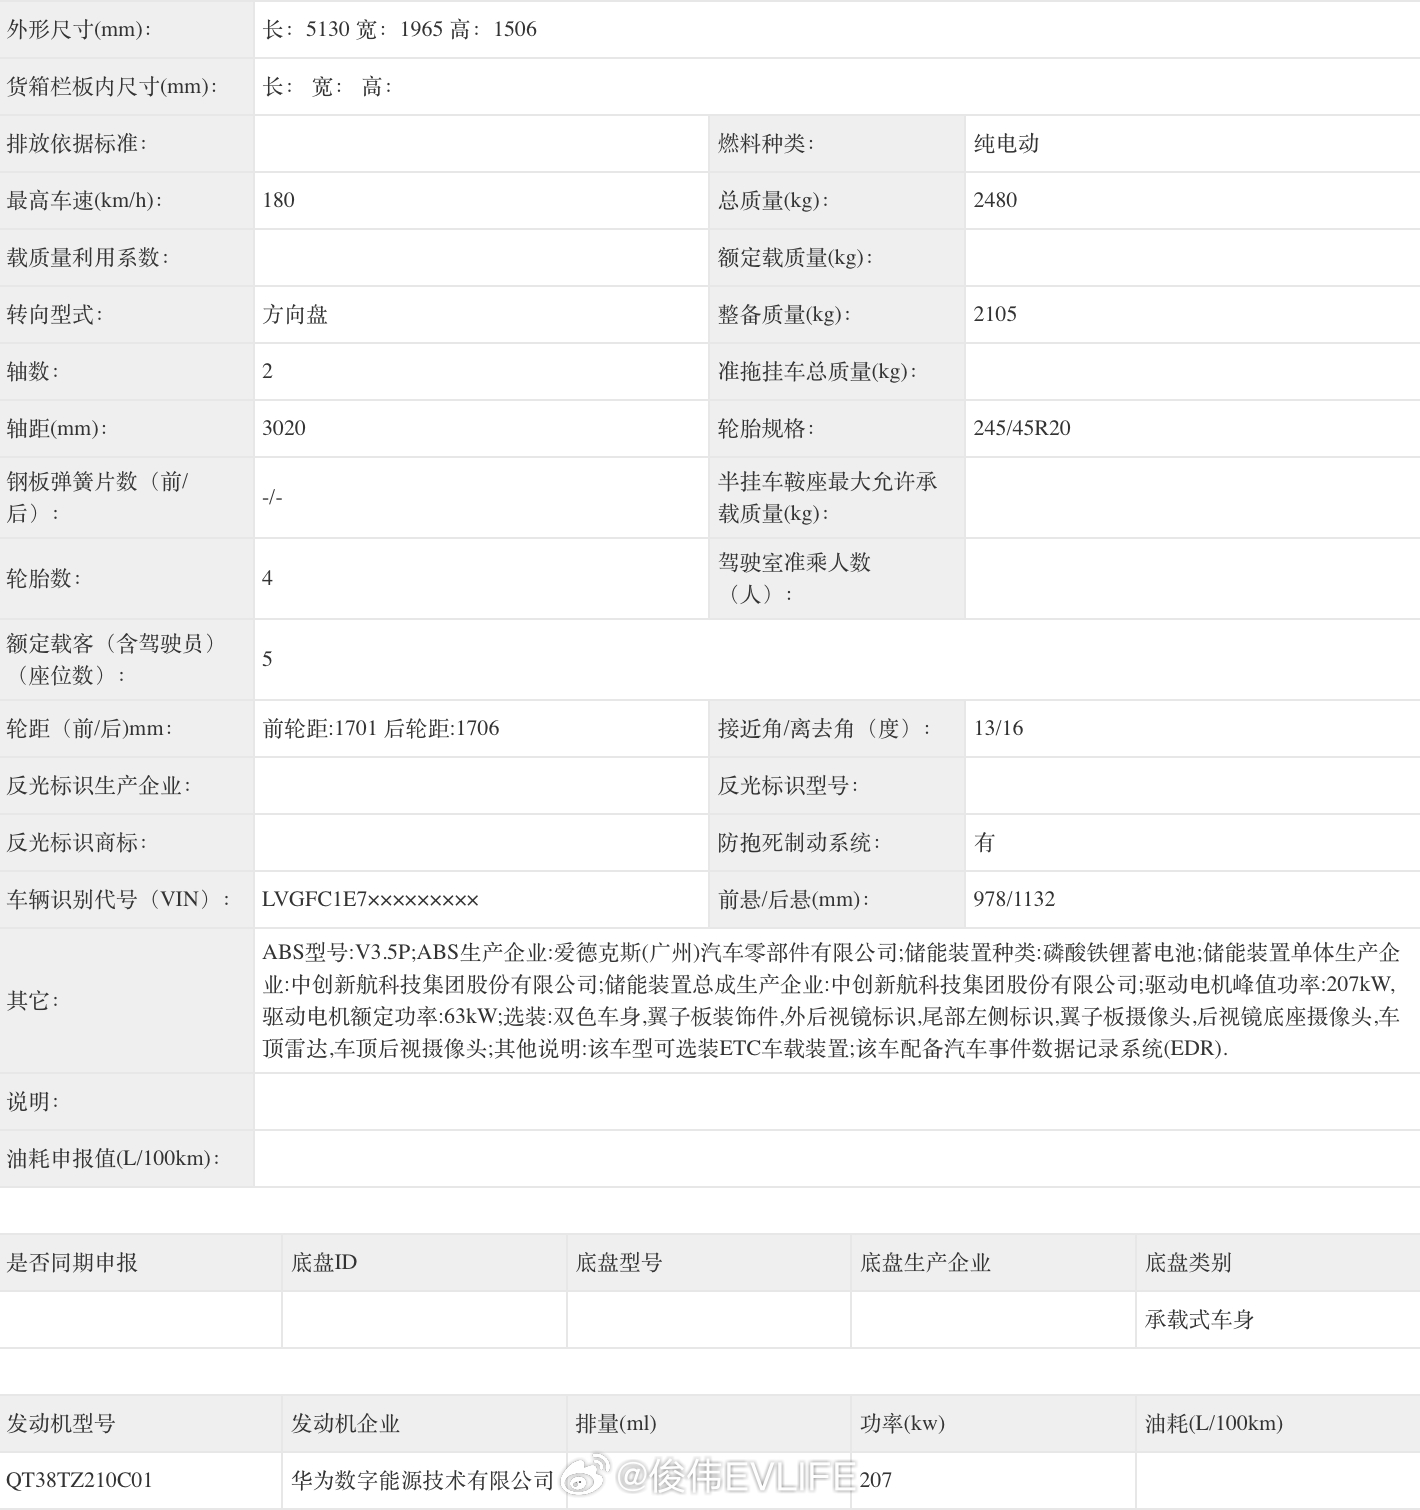This screenshot has width=1420, height=1510.
Task: Click the 反光标识生产企业 label
Action: 99,785
